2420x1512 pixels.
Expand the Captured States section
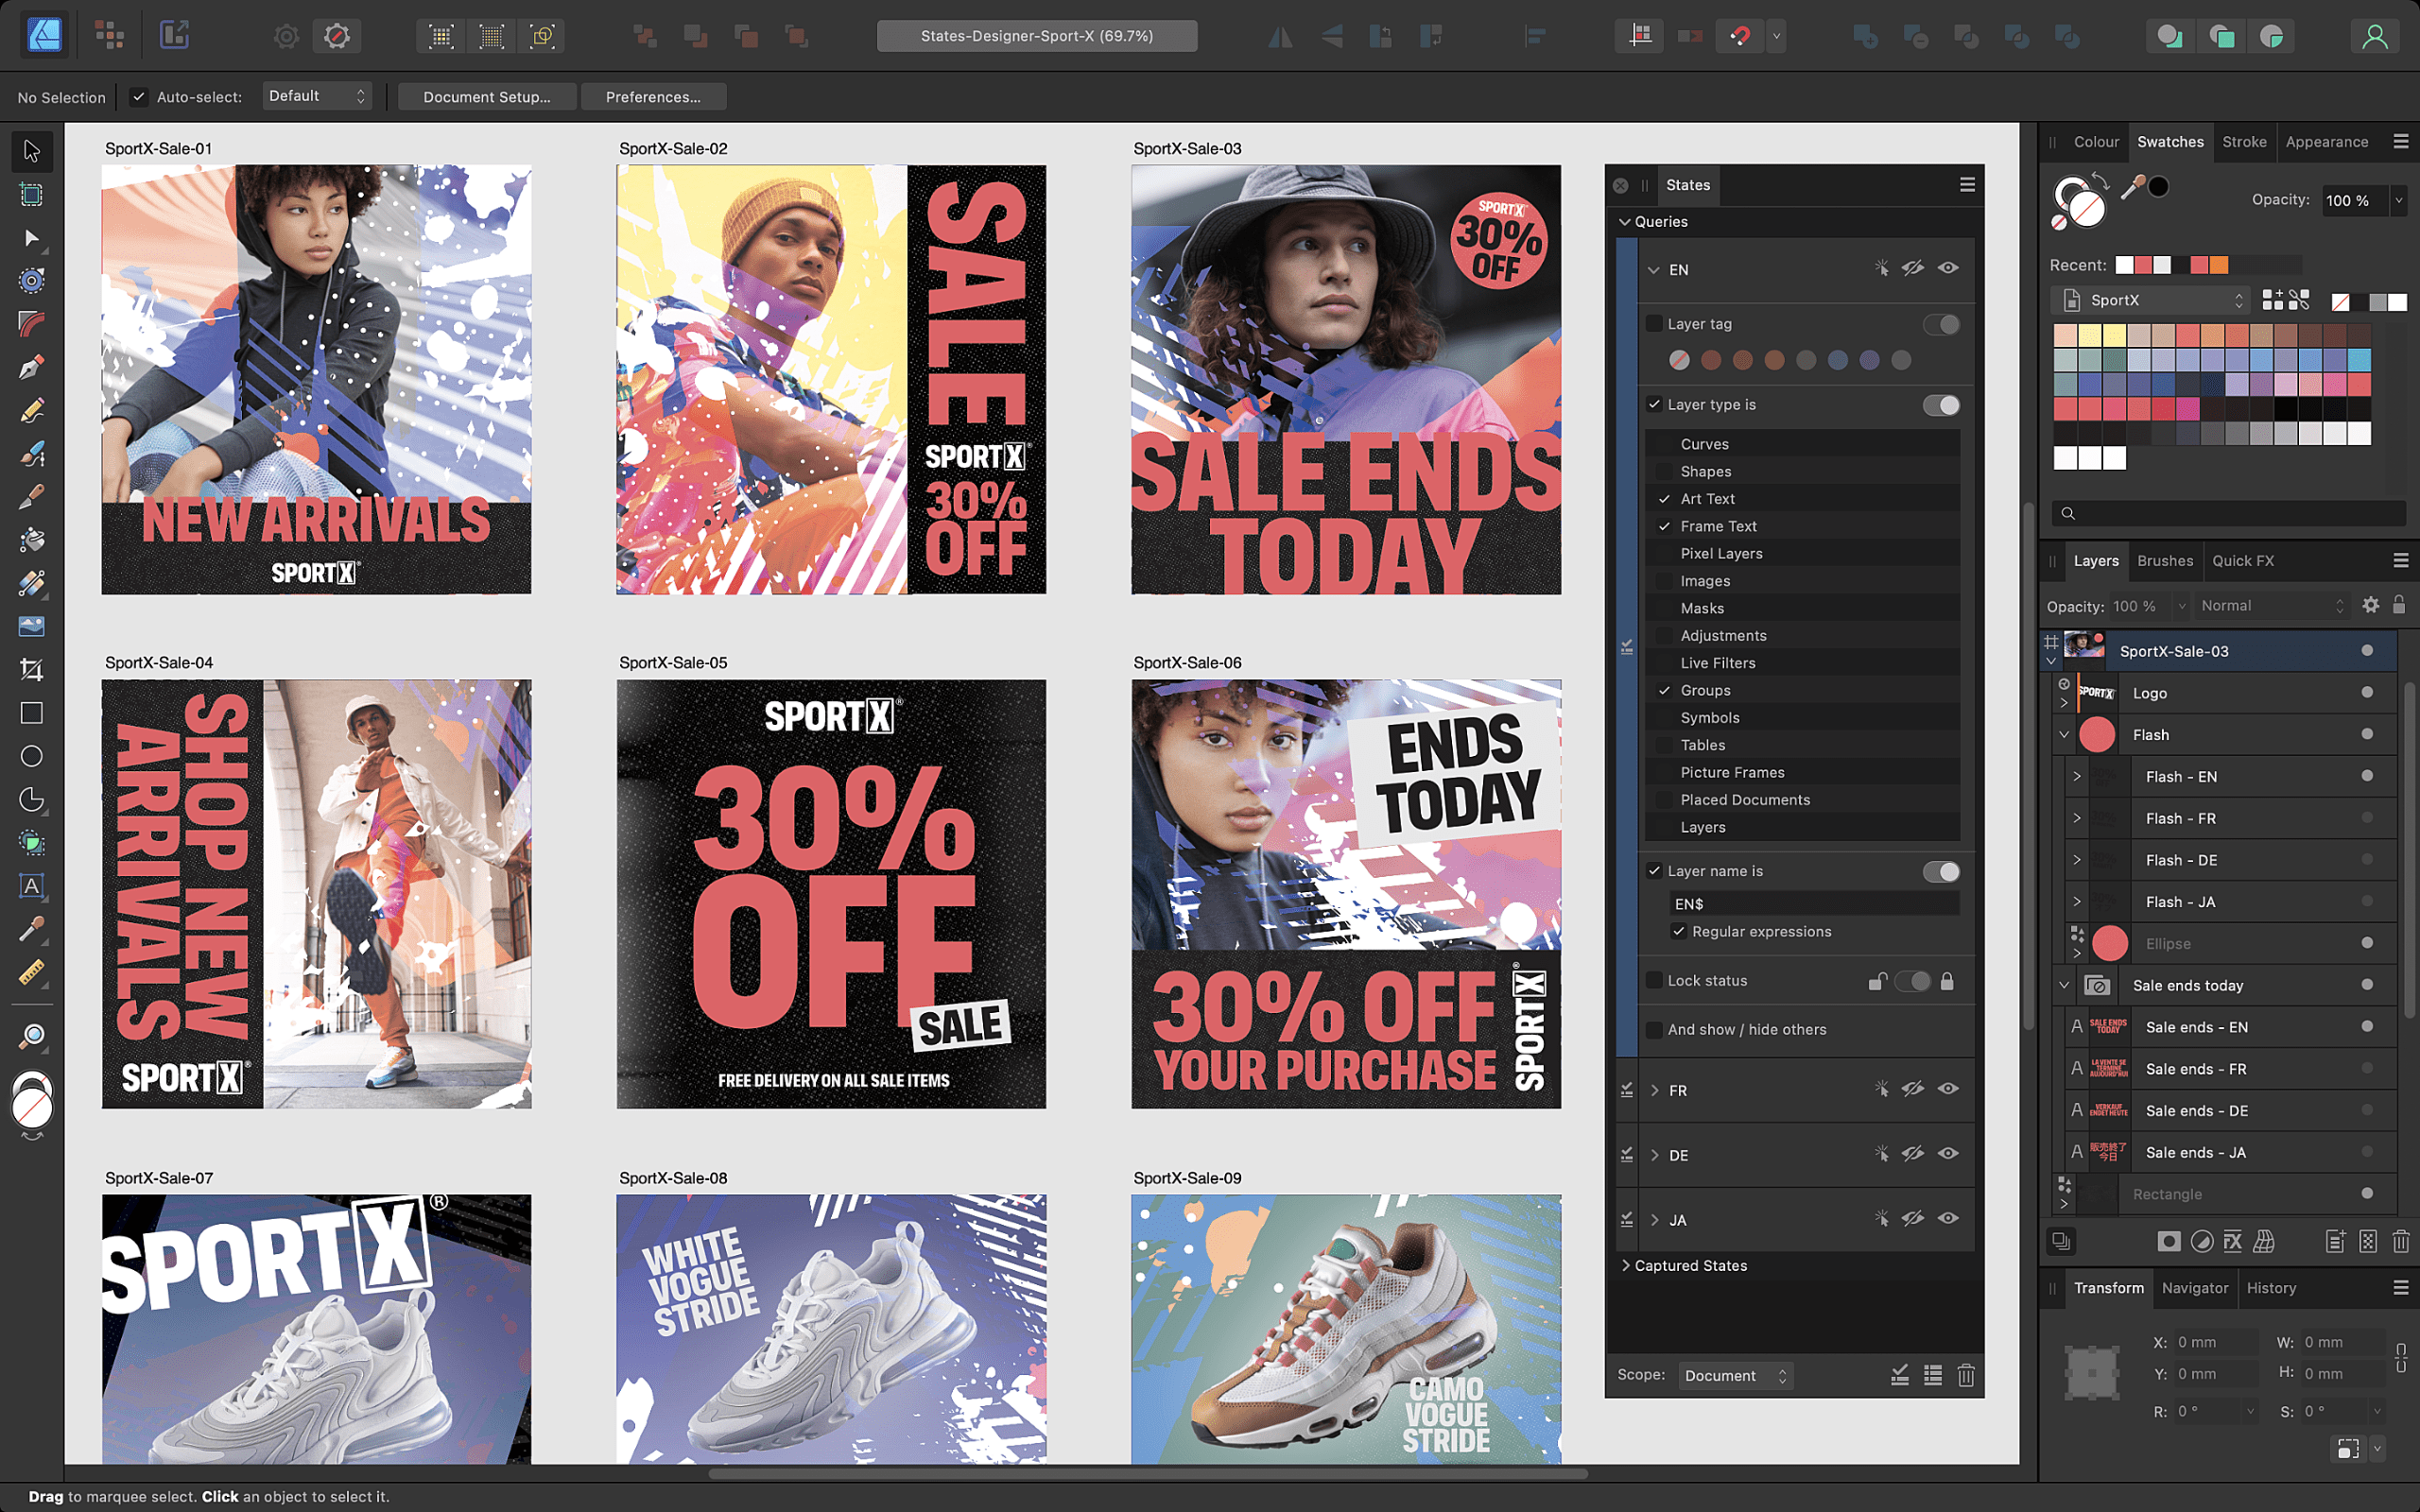pos(1625,1265)
